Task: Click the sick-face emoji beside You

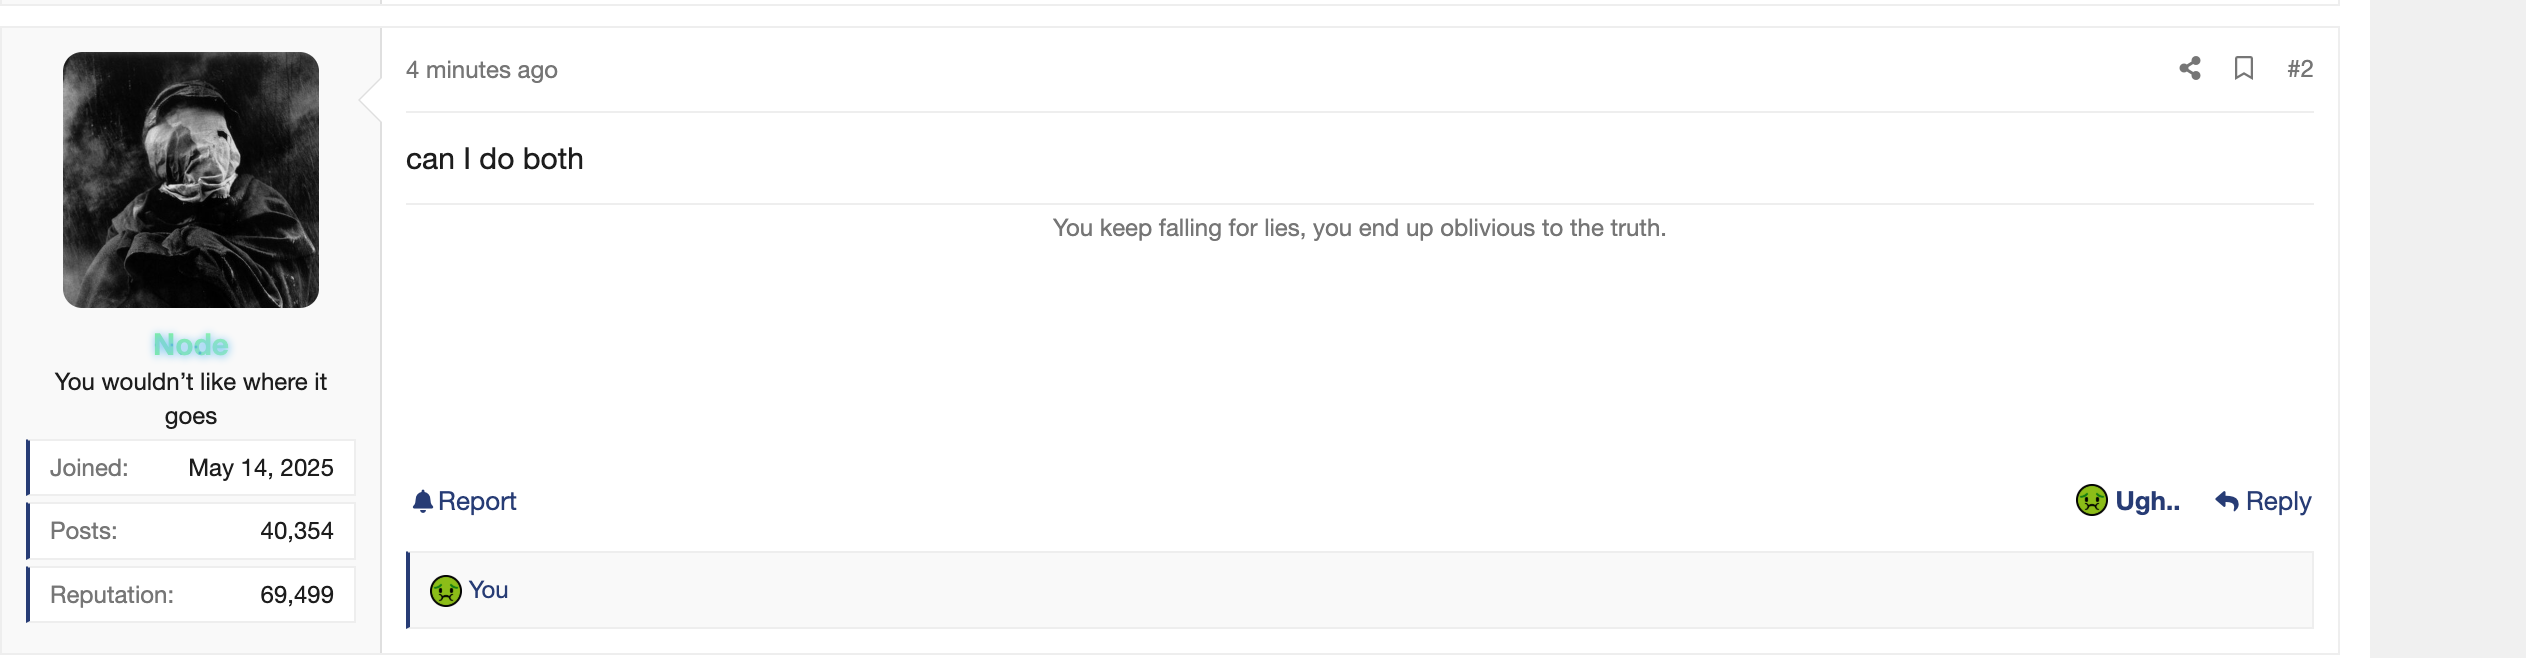Action: point(445,591)
